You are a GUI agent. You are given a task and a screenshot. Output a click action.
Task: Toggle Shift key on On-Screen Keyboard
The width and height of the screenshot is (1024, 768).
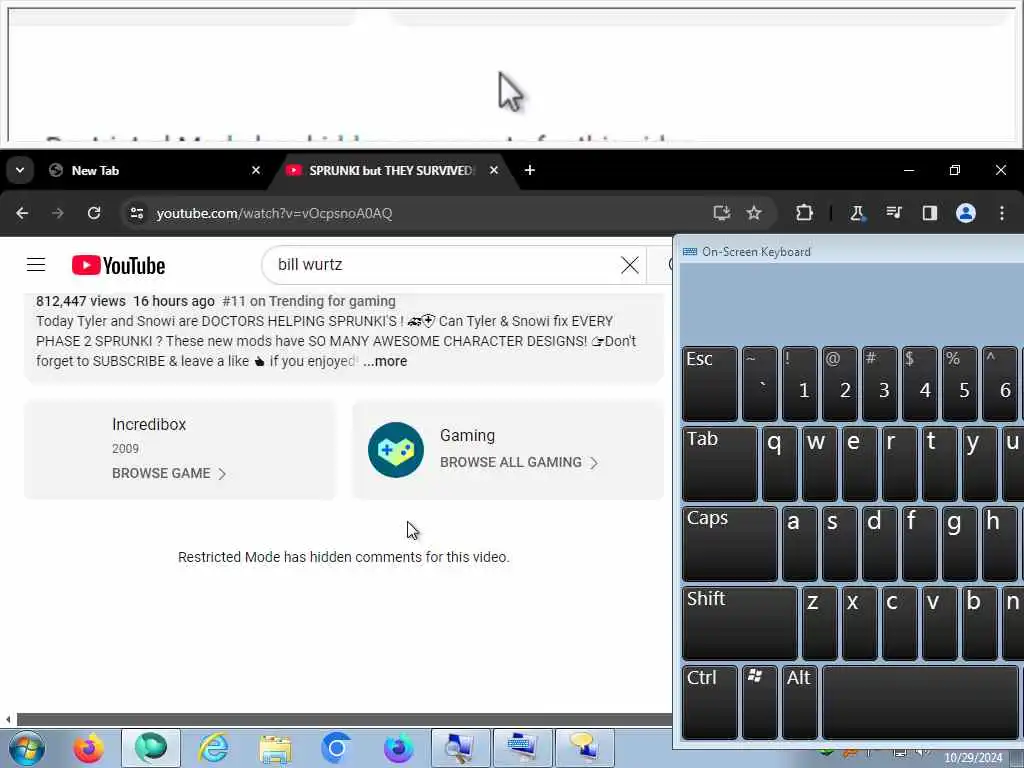point(739,623)
